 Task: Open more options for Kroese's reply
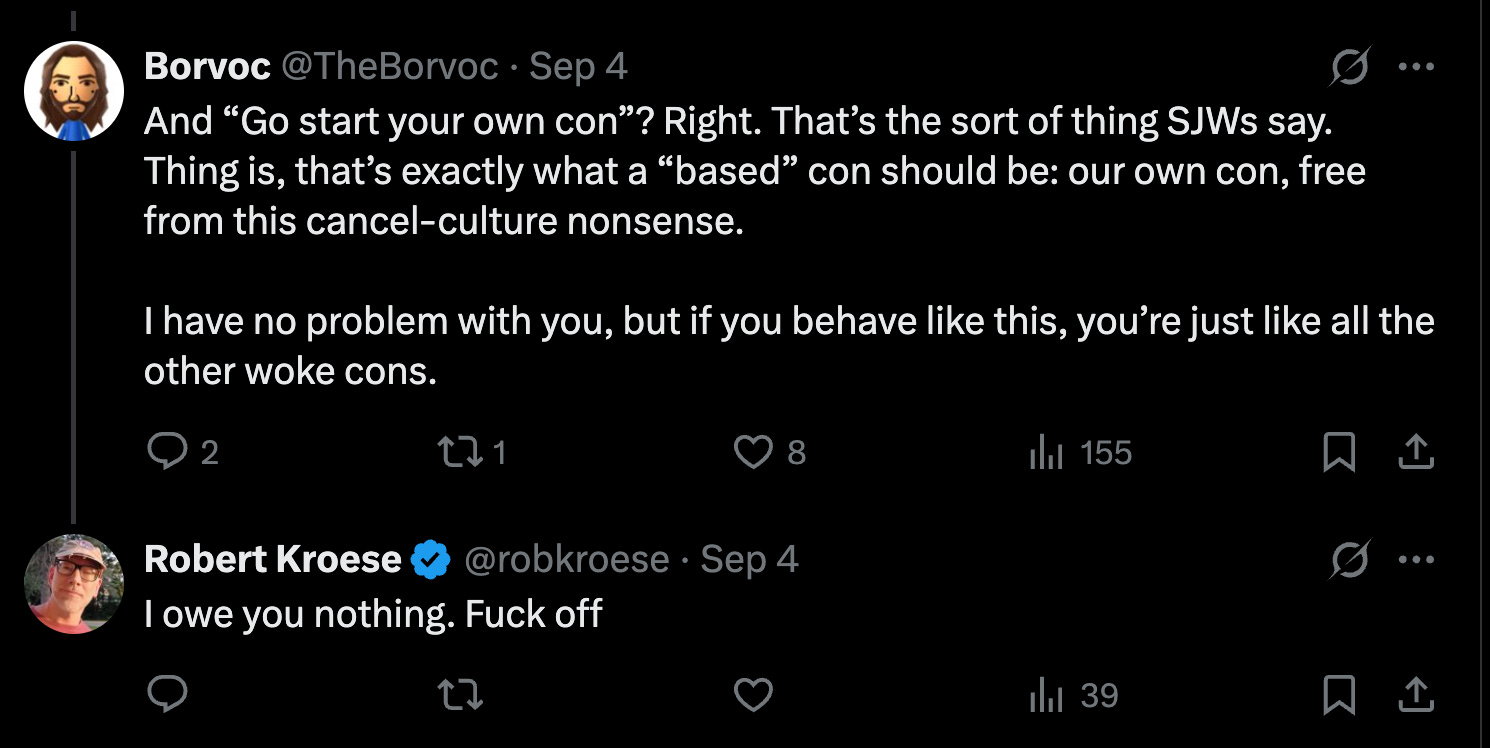point(1416,560)
